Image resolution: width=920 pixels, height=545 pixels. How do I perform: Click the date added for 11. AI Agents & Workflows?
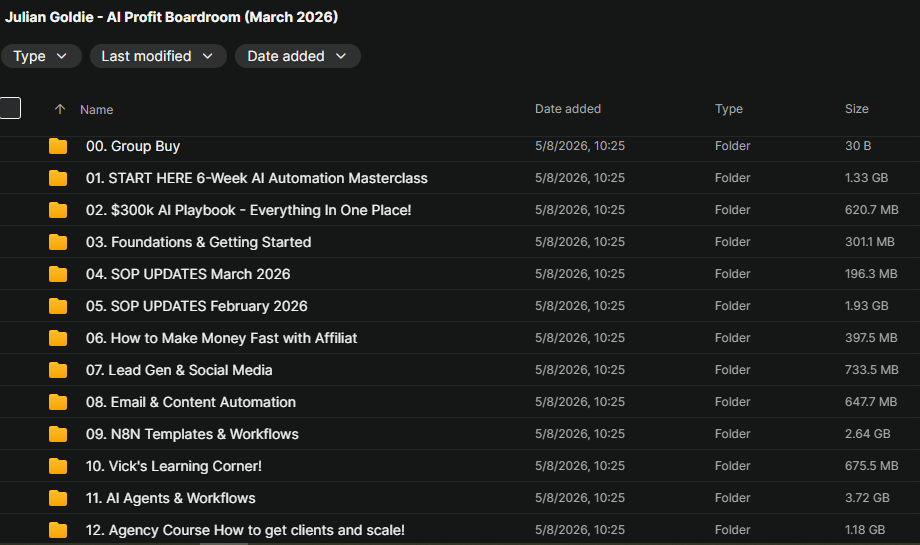click(580, 497)
